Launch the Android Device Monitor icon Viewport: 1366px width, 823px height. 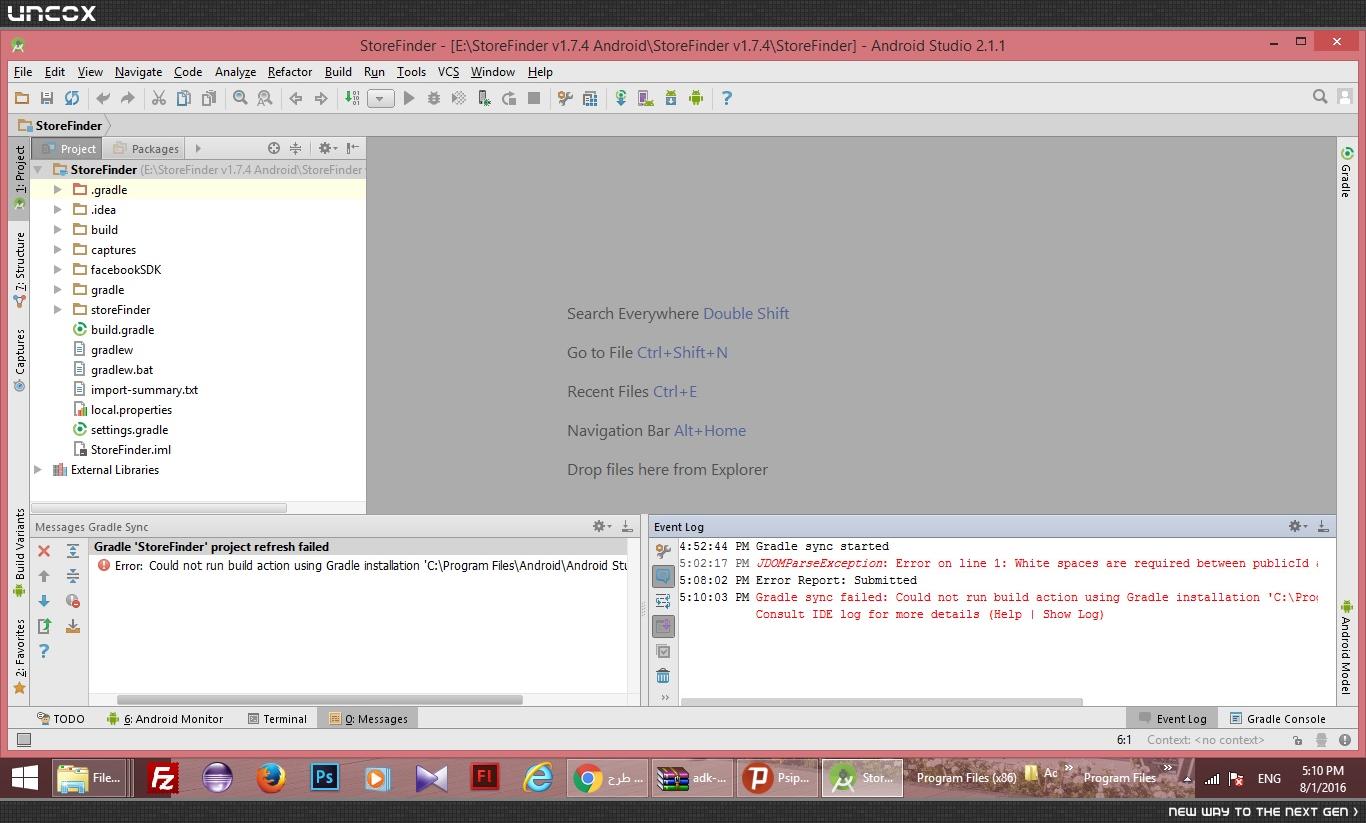click(696, 98)
